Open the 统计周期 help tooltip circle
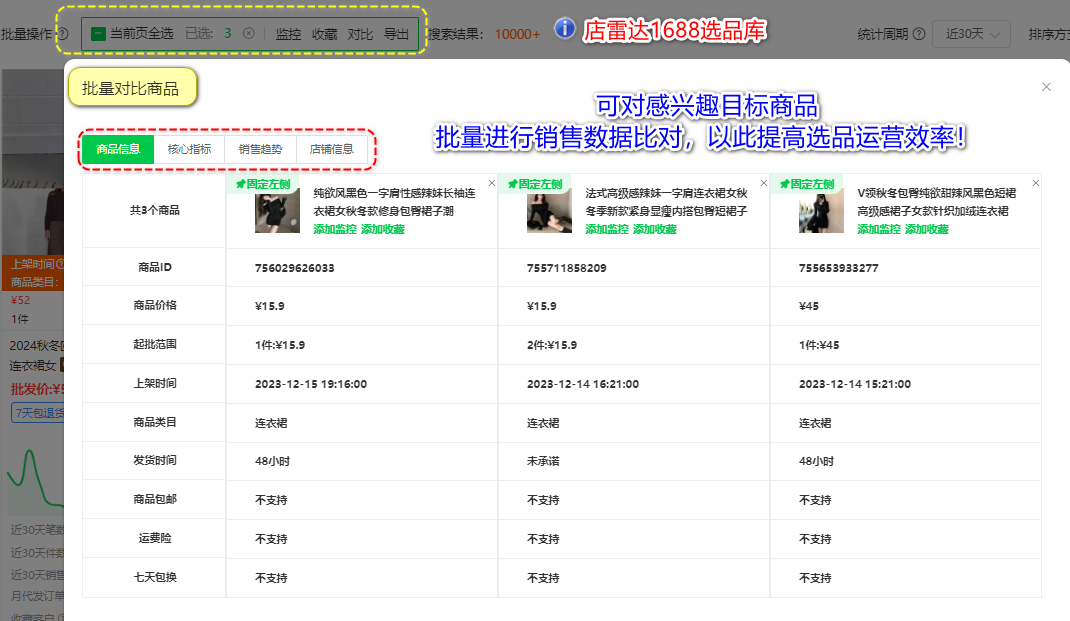The image size is (1070, 621). (x=917, y=33)
